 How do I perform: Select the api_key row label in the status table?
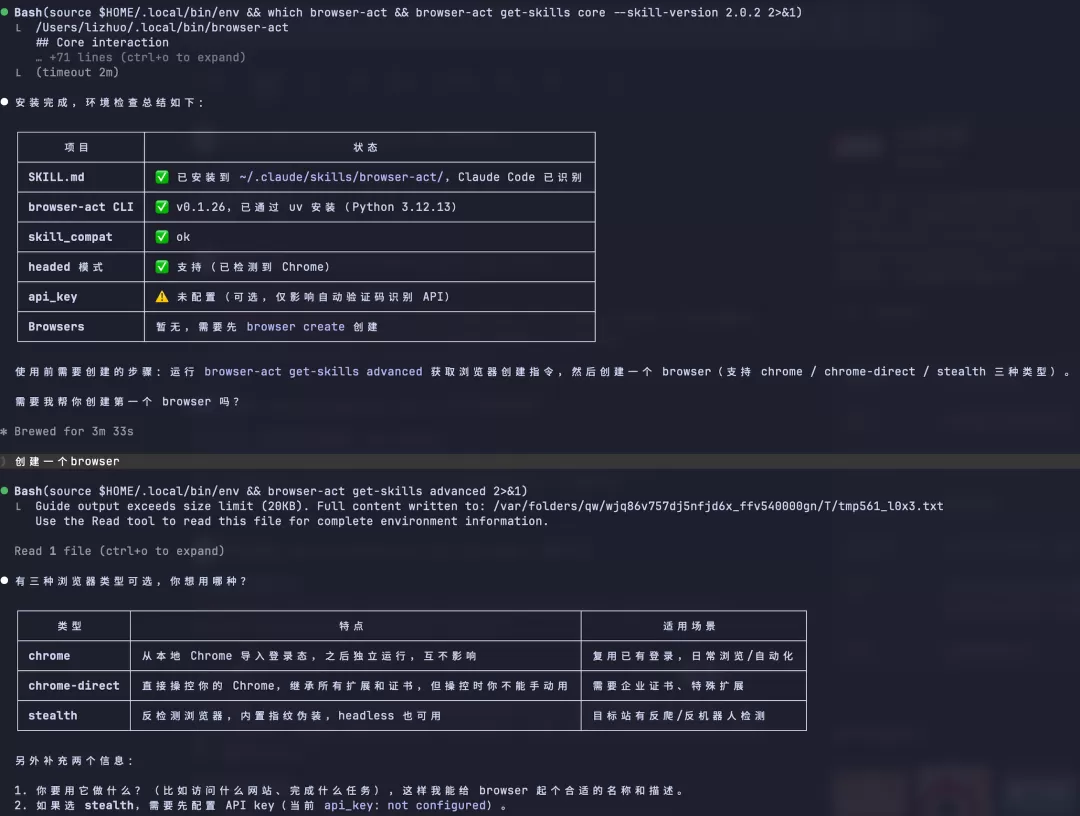coord(52,297)
